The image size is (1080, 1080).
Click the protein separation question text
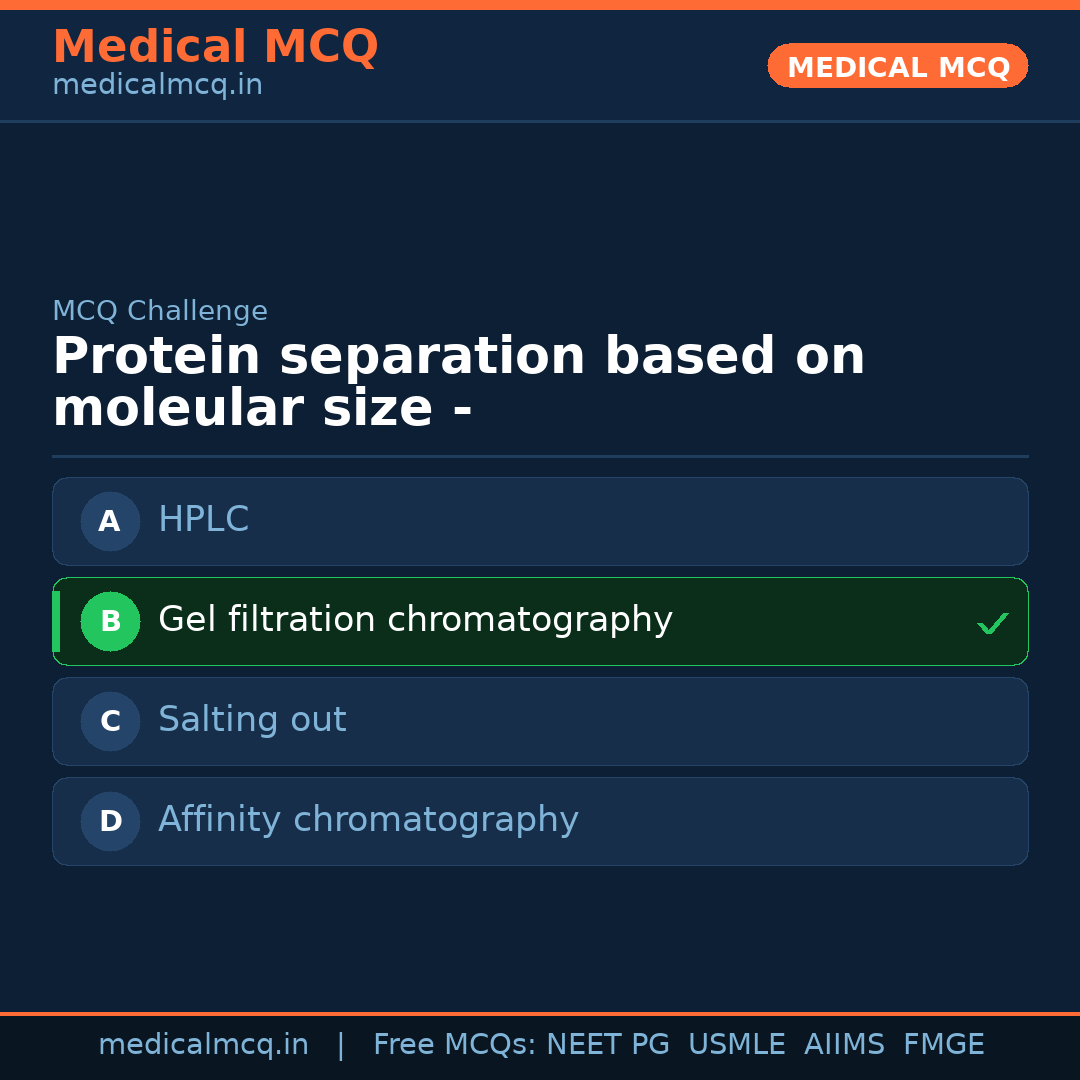[458, 383]
